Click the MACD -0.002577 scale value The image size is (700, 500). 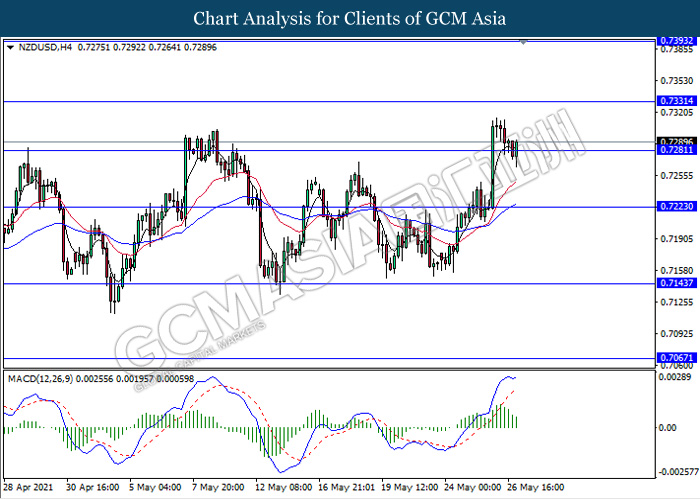point(678,472)
